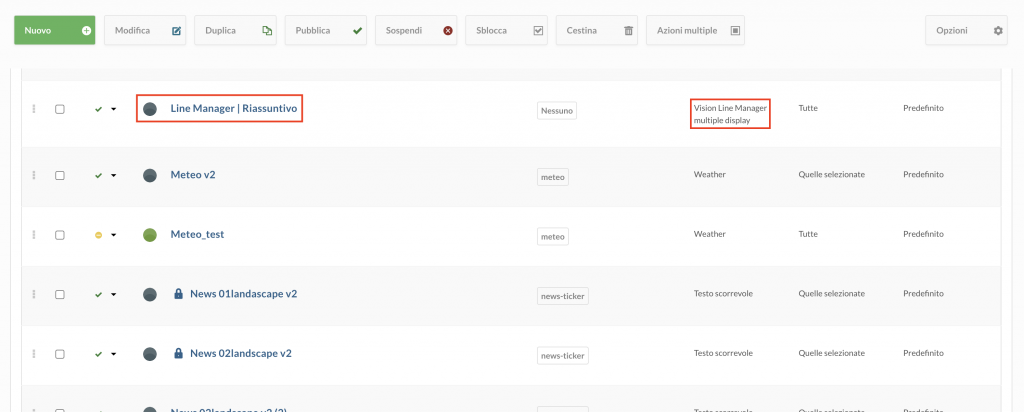Viewport: 1024px width, 412px height.
Task: Click Quelle selezionate in News 01landascape v2 row
Action: pyautogui.click(x=831, y=294)
